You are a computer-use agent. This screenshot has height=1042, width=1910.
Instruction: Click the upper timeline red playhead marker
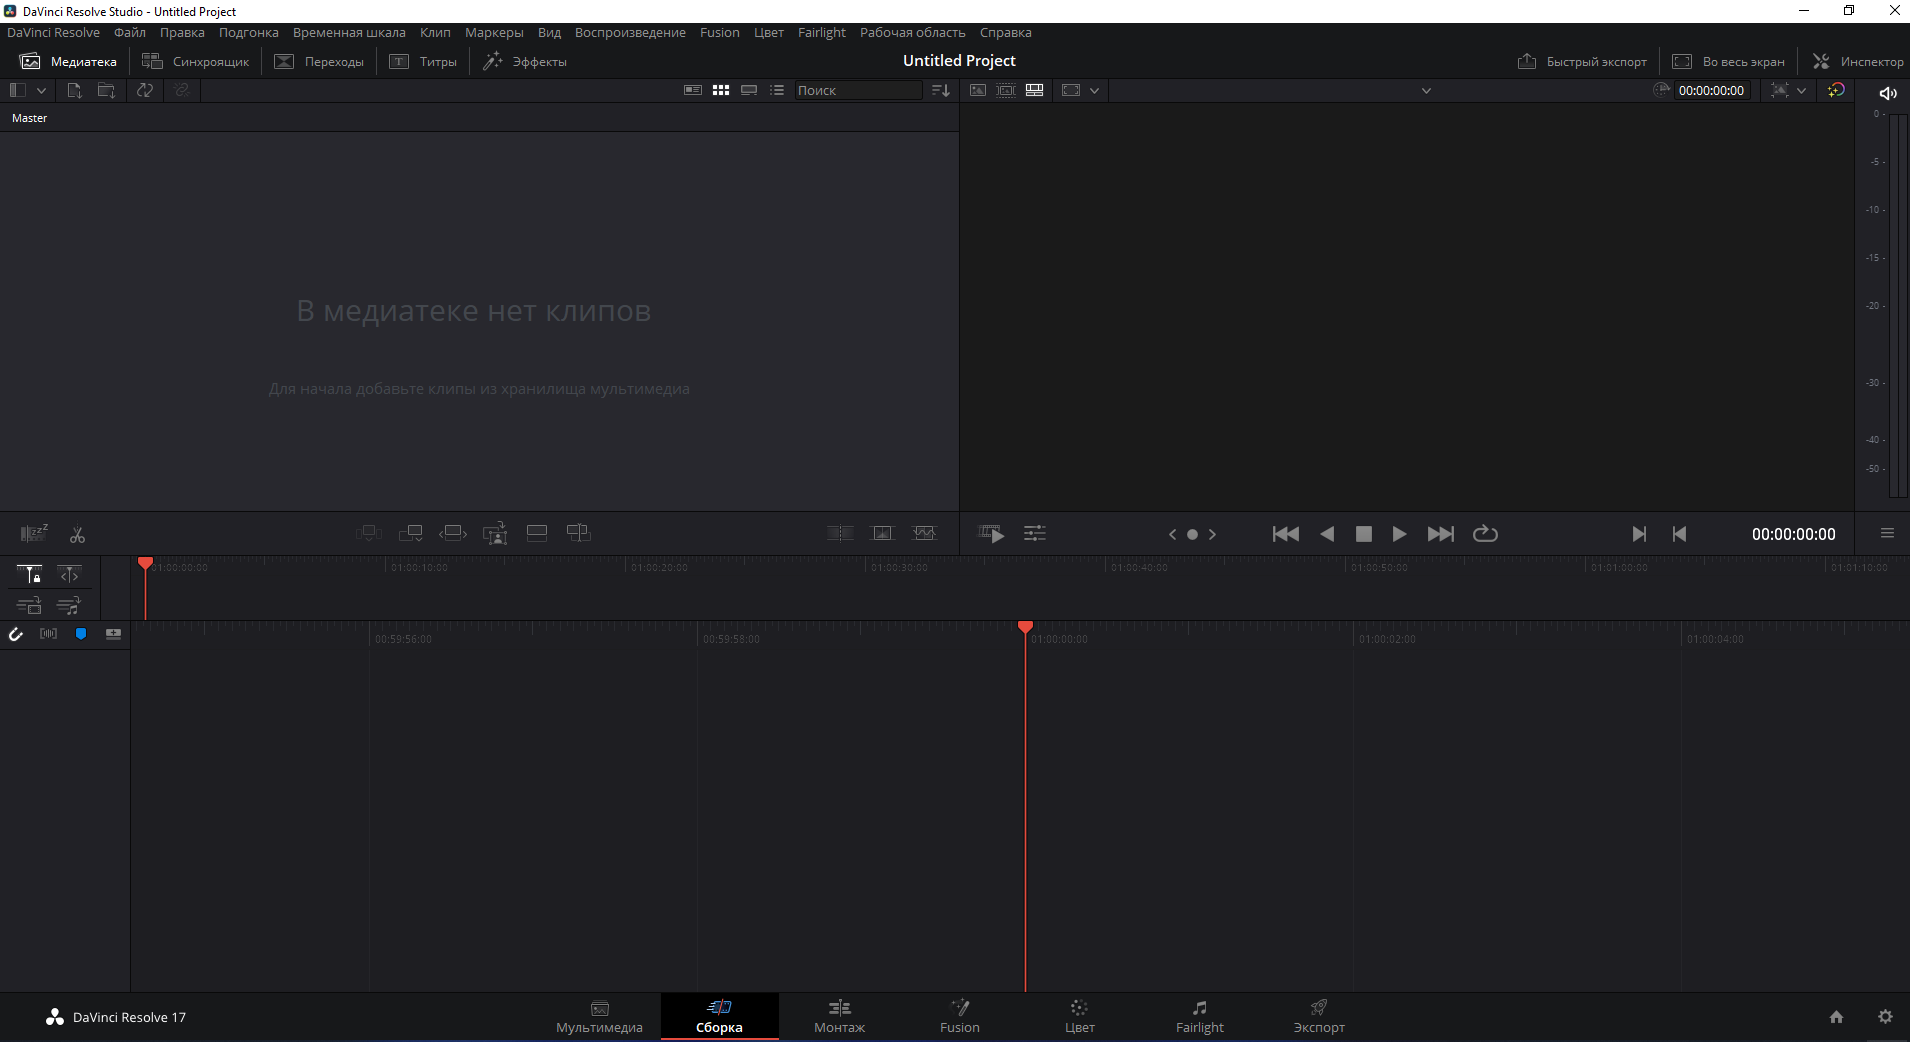[145, 564]
